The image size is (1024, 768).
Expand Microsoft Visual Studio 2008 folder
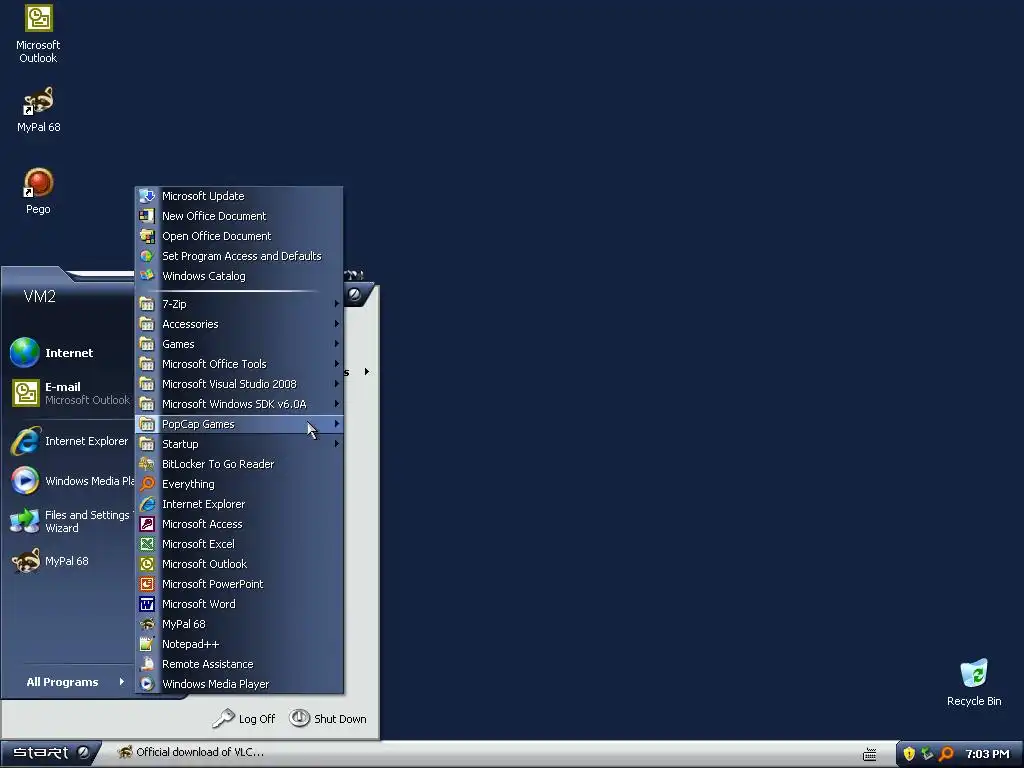(238, 385)
